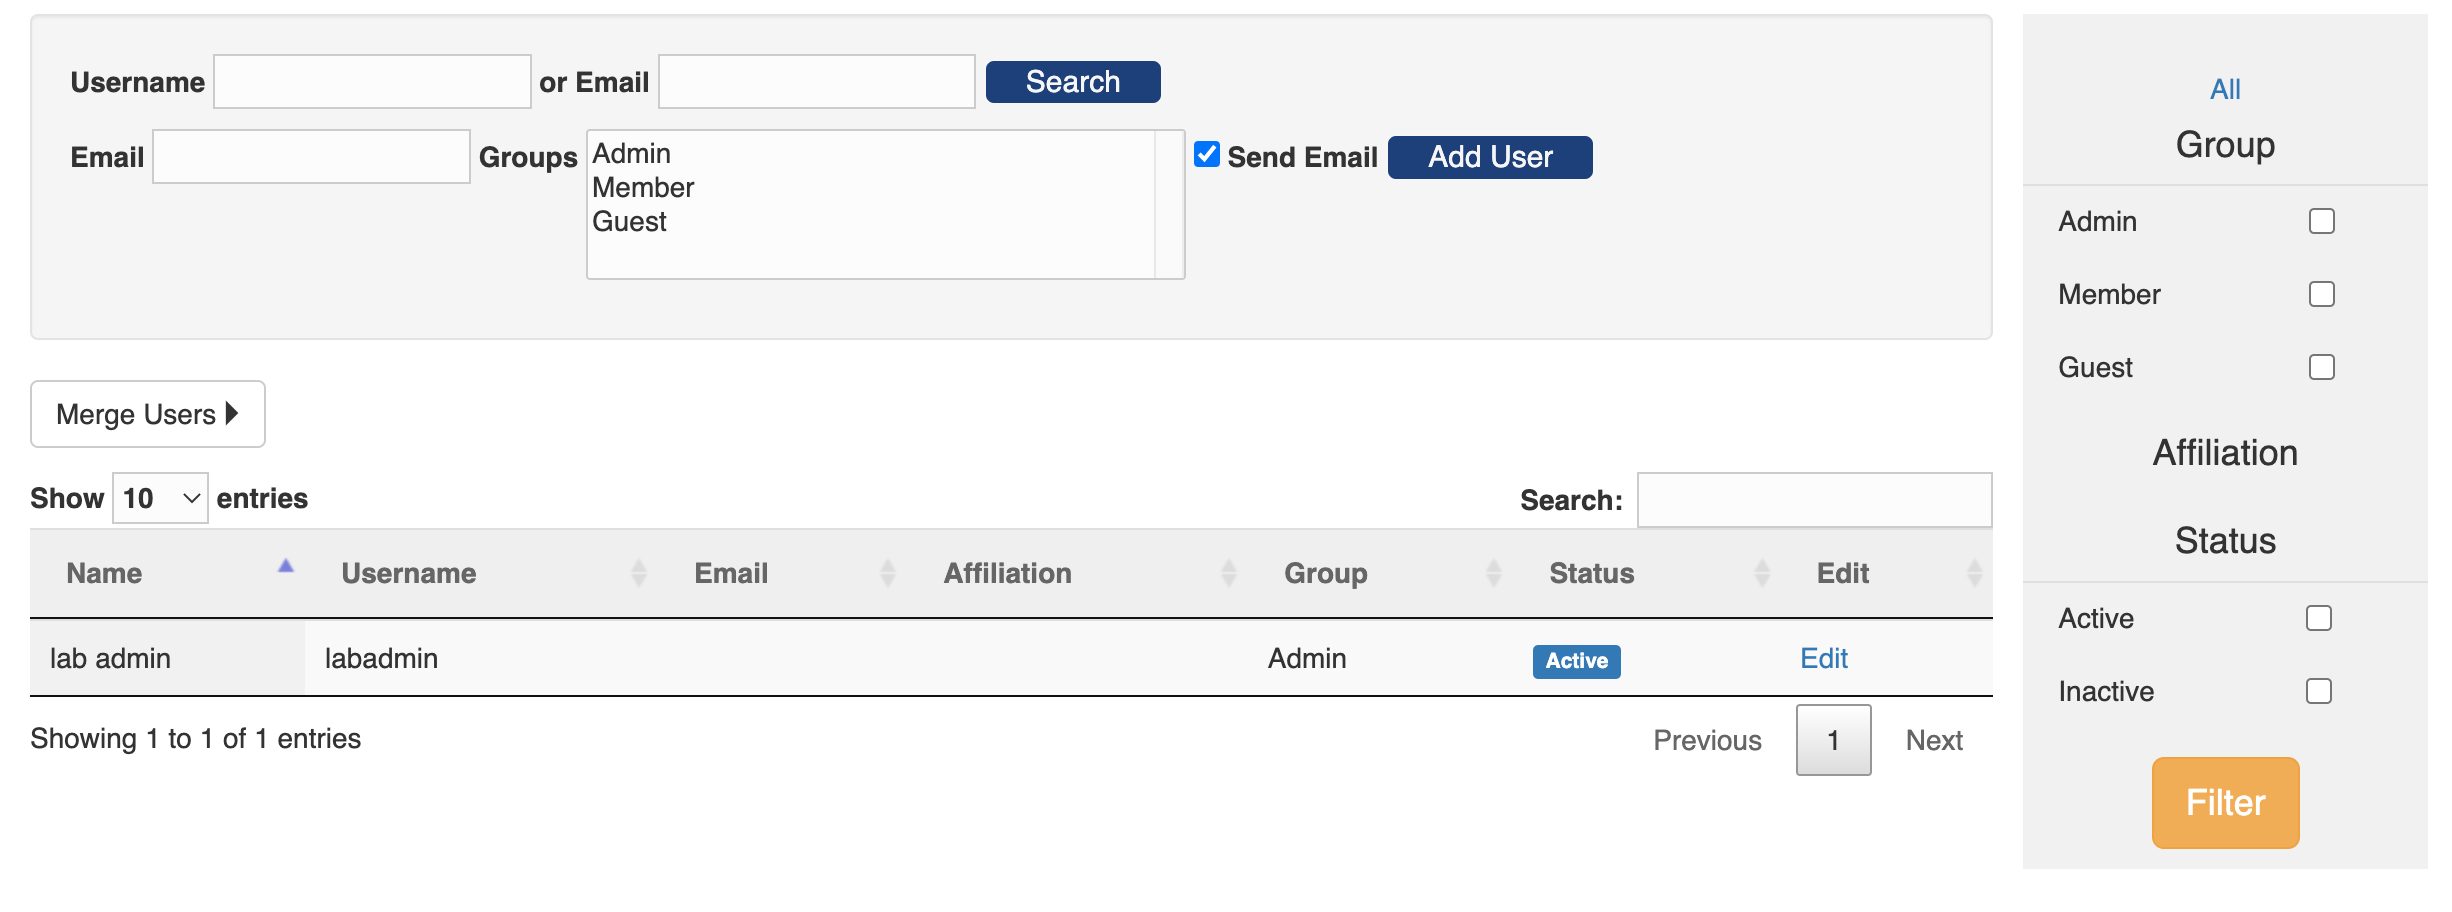The image size is (2452, 912).
Task: Click the Next pagination link
Action: [x=1933, y=740]
